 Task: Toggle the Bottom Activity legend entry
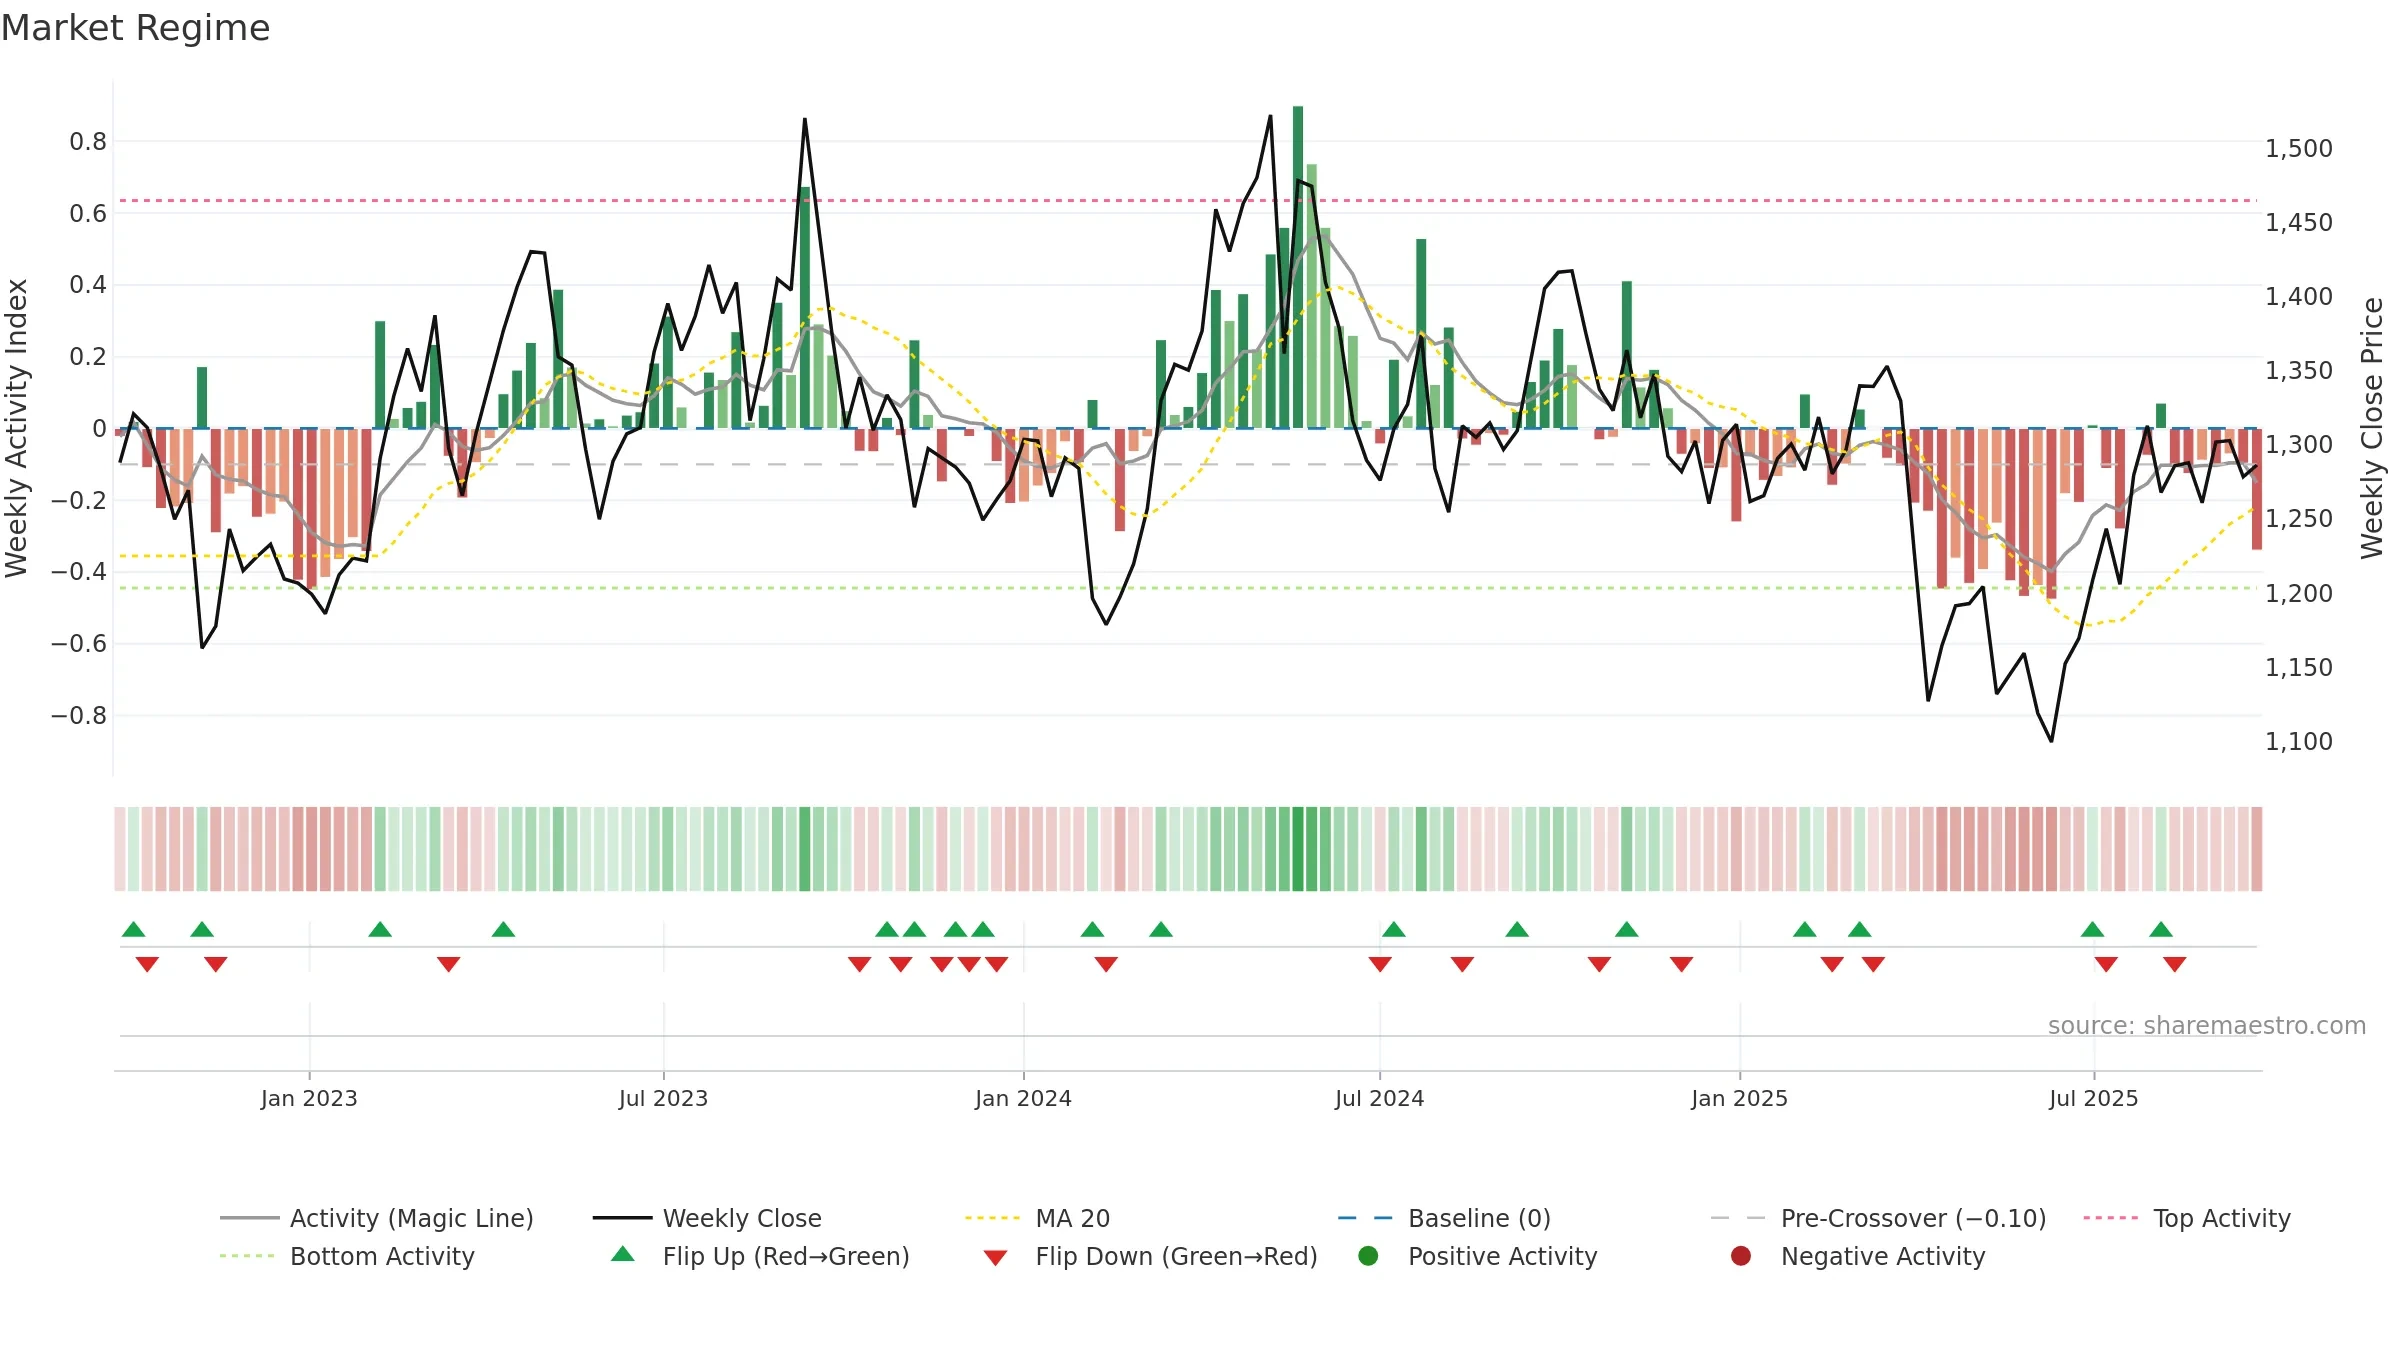347,1256
